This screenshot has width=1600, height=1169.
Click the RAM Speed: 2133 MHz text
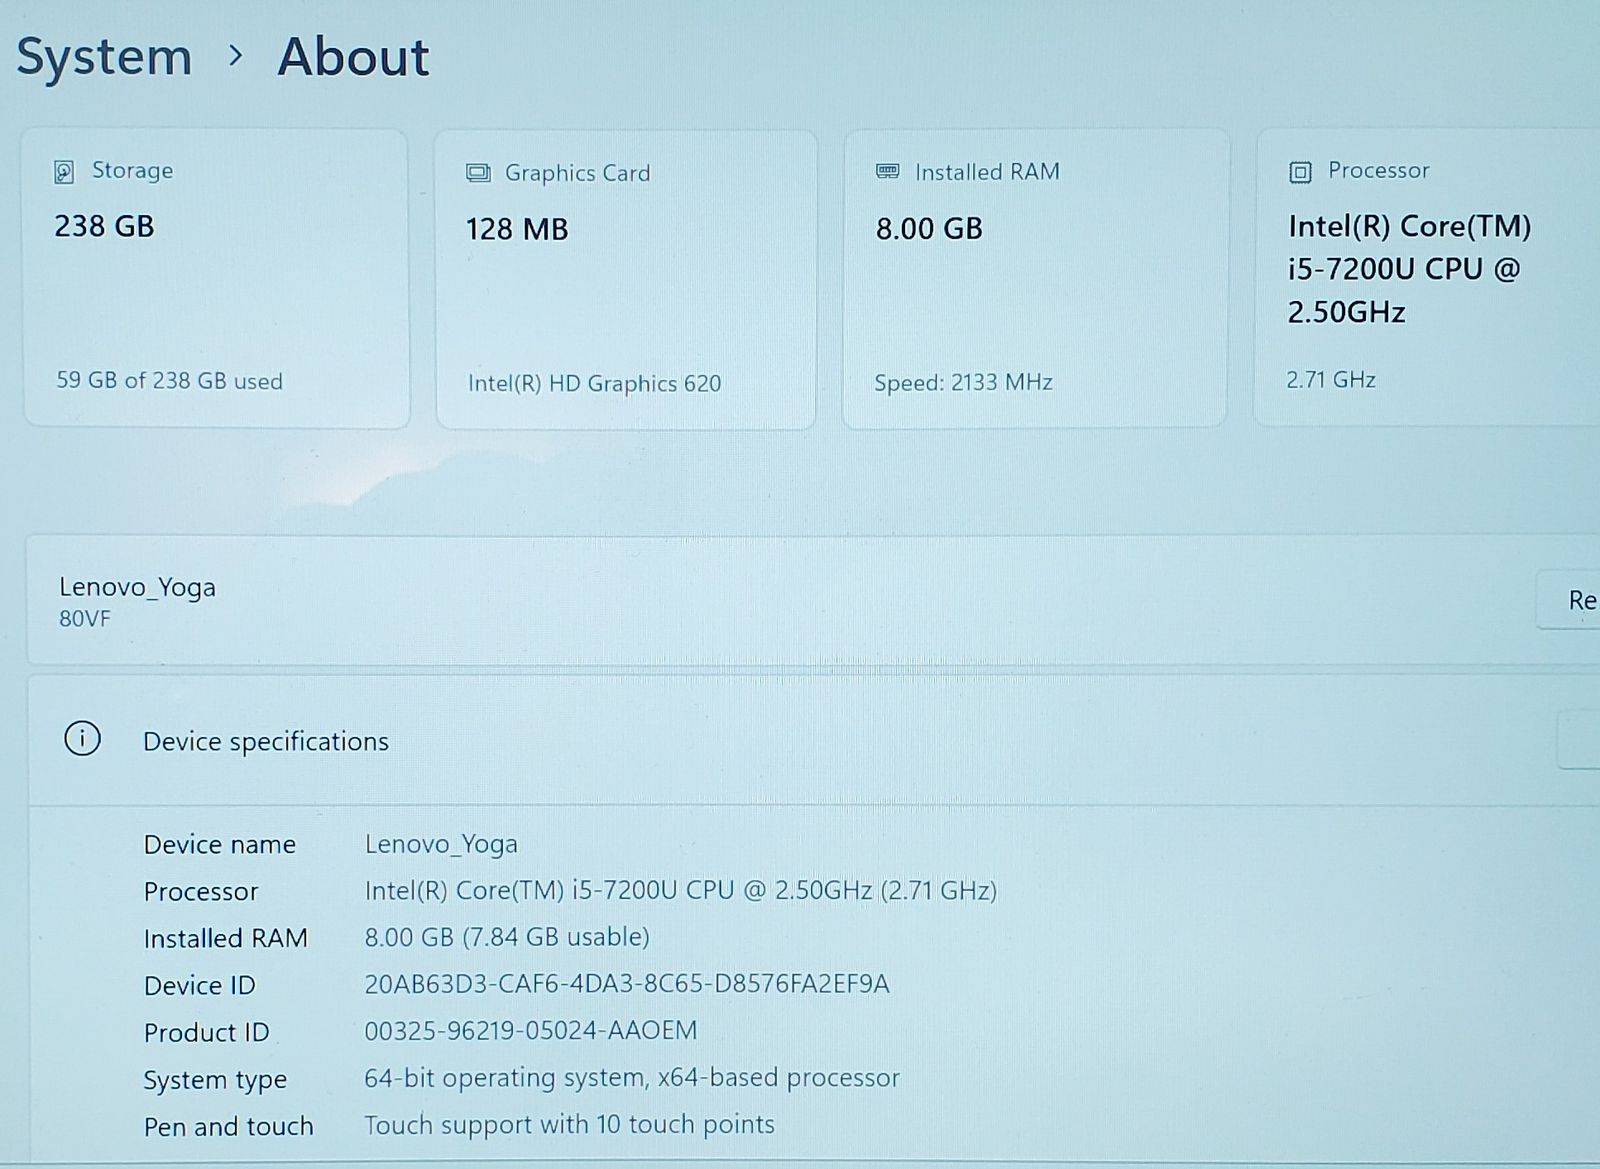963,383
